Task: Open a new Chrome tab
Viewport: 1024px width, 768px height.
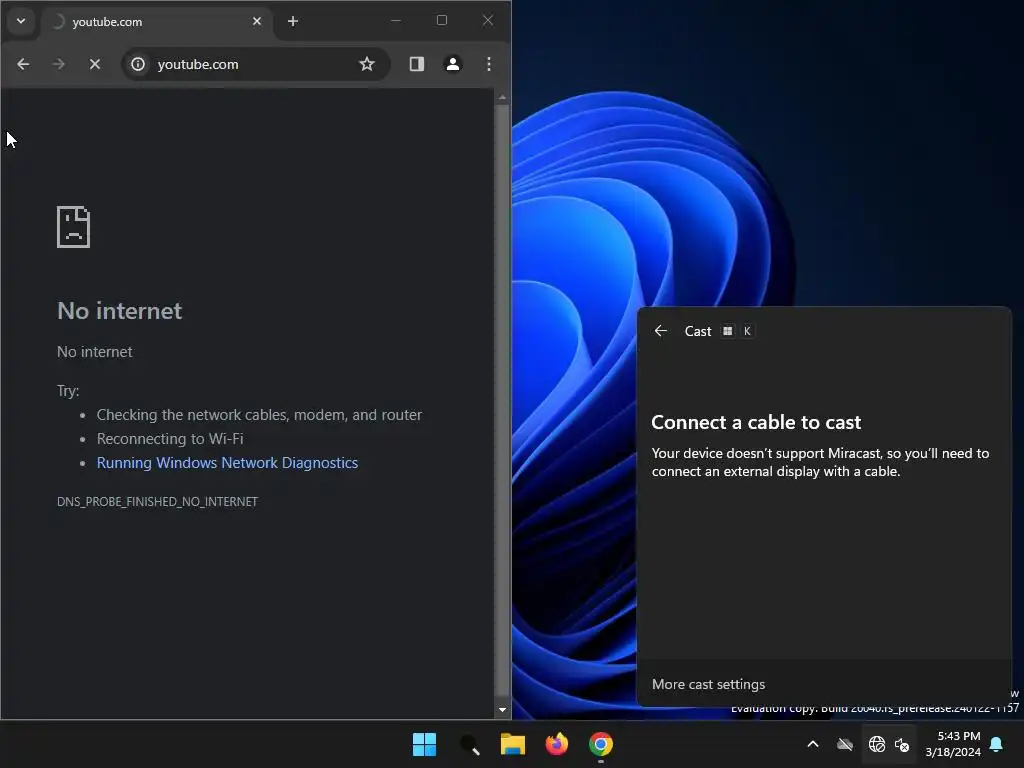Action: point(293,22)
